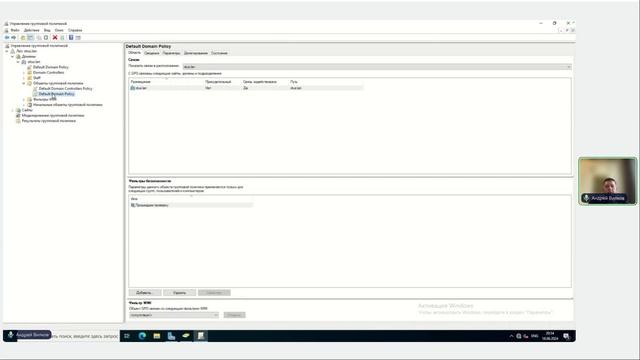This screenshot has height=360, width=640.
Task: Click the yellow app icon next to Server Manager
Action: pos(186,336)
